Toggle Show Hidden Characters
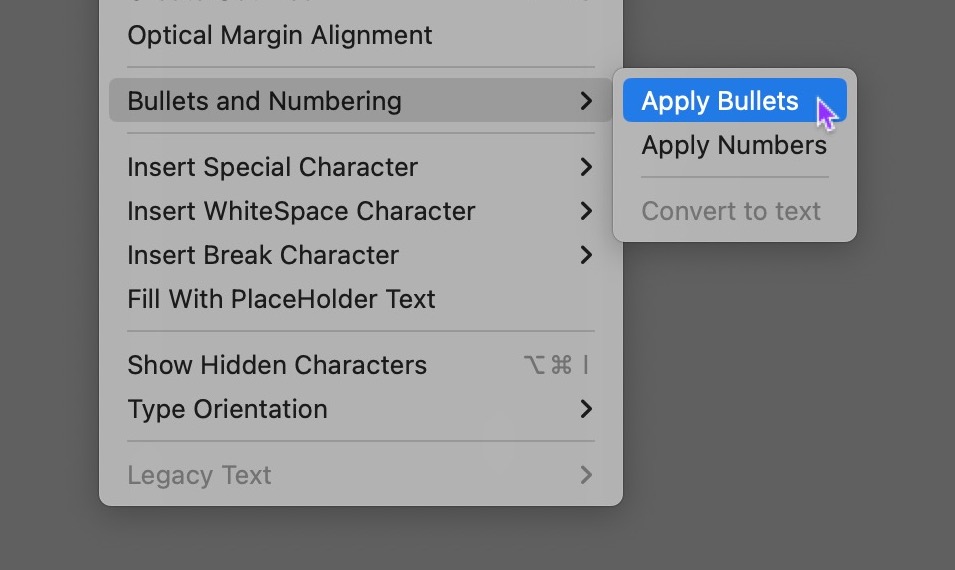The image size is (955, 570). click(x=277, y=365)
